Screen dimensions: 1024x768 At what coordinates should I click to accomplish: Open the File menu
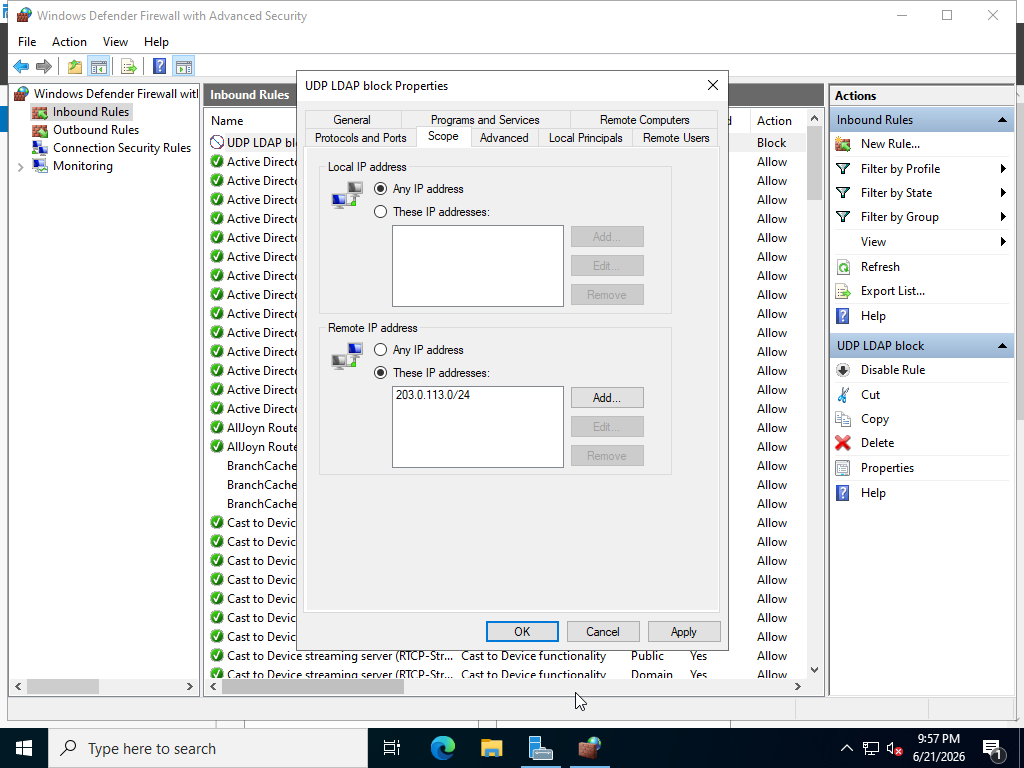(x=27, y=42)
